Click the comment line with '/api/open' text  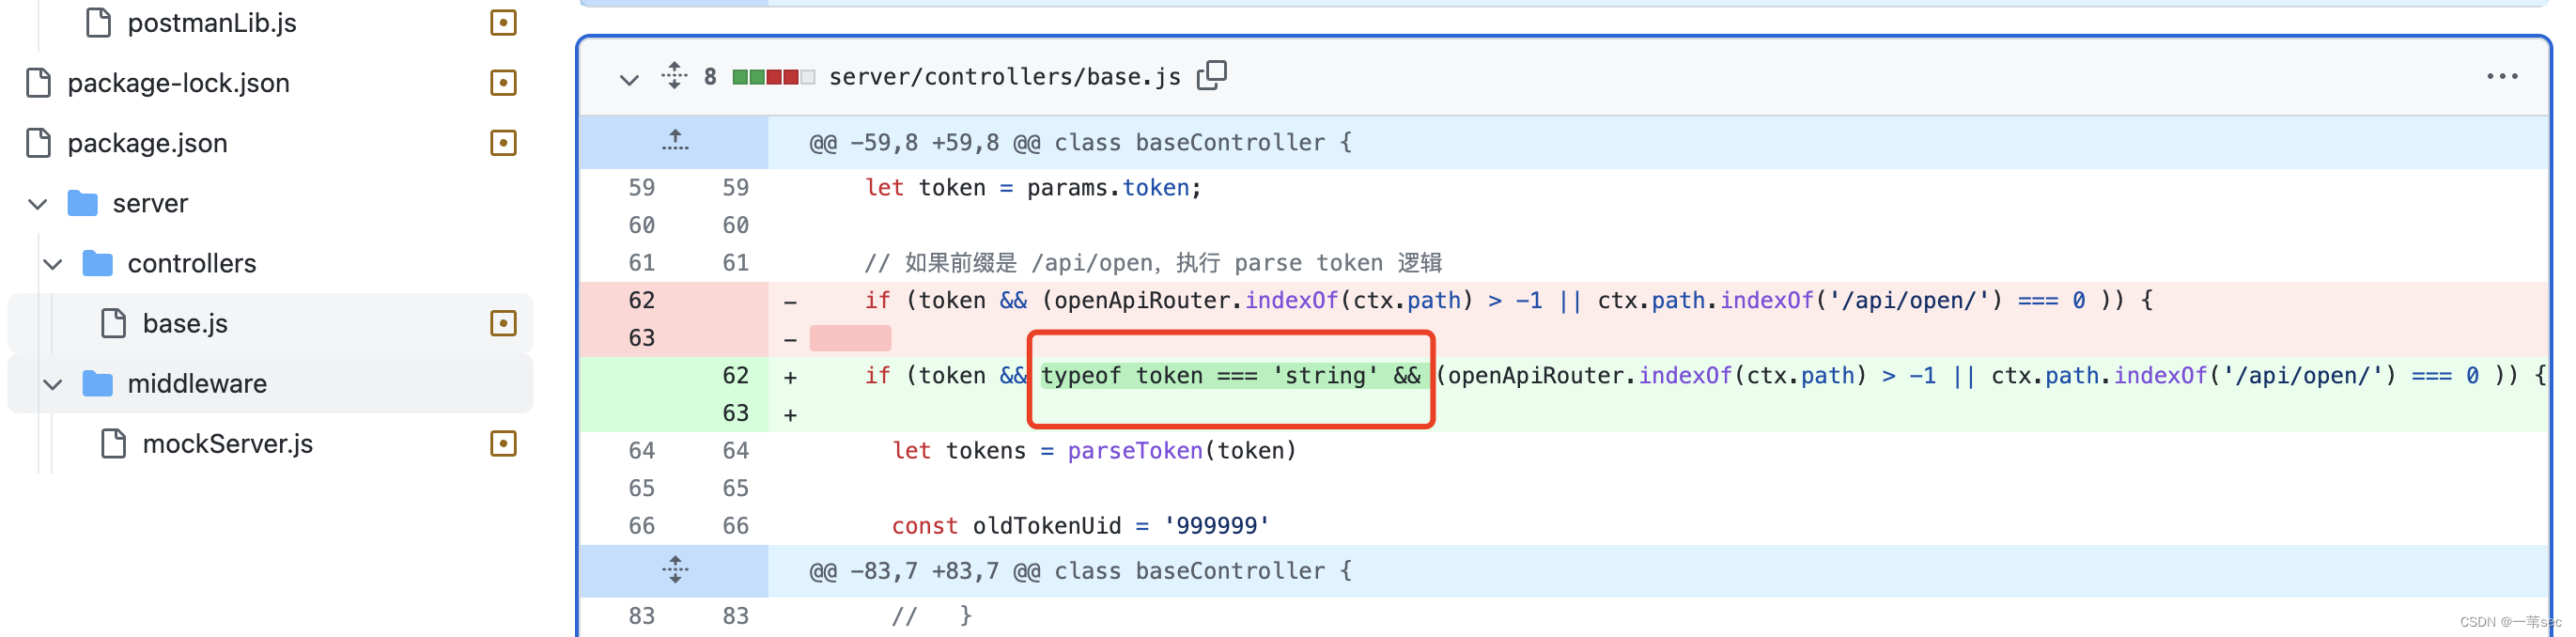[1153, 262]
